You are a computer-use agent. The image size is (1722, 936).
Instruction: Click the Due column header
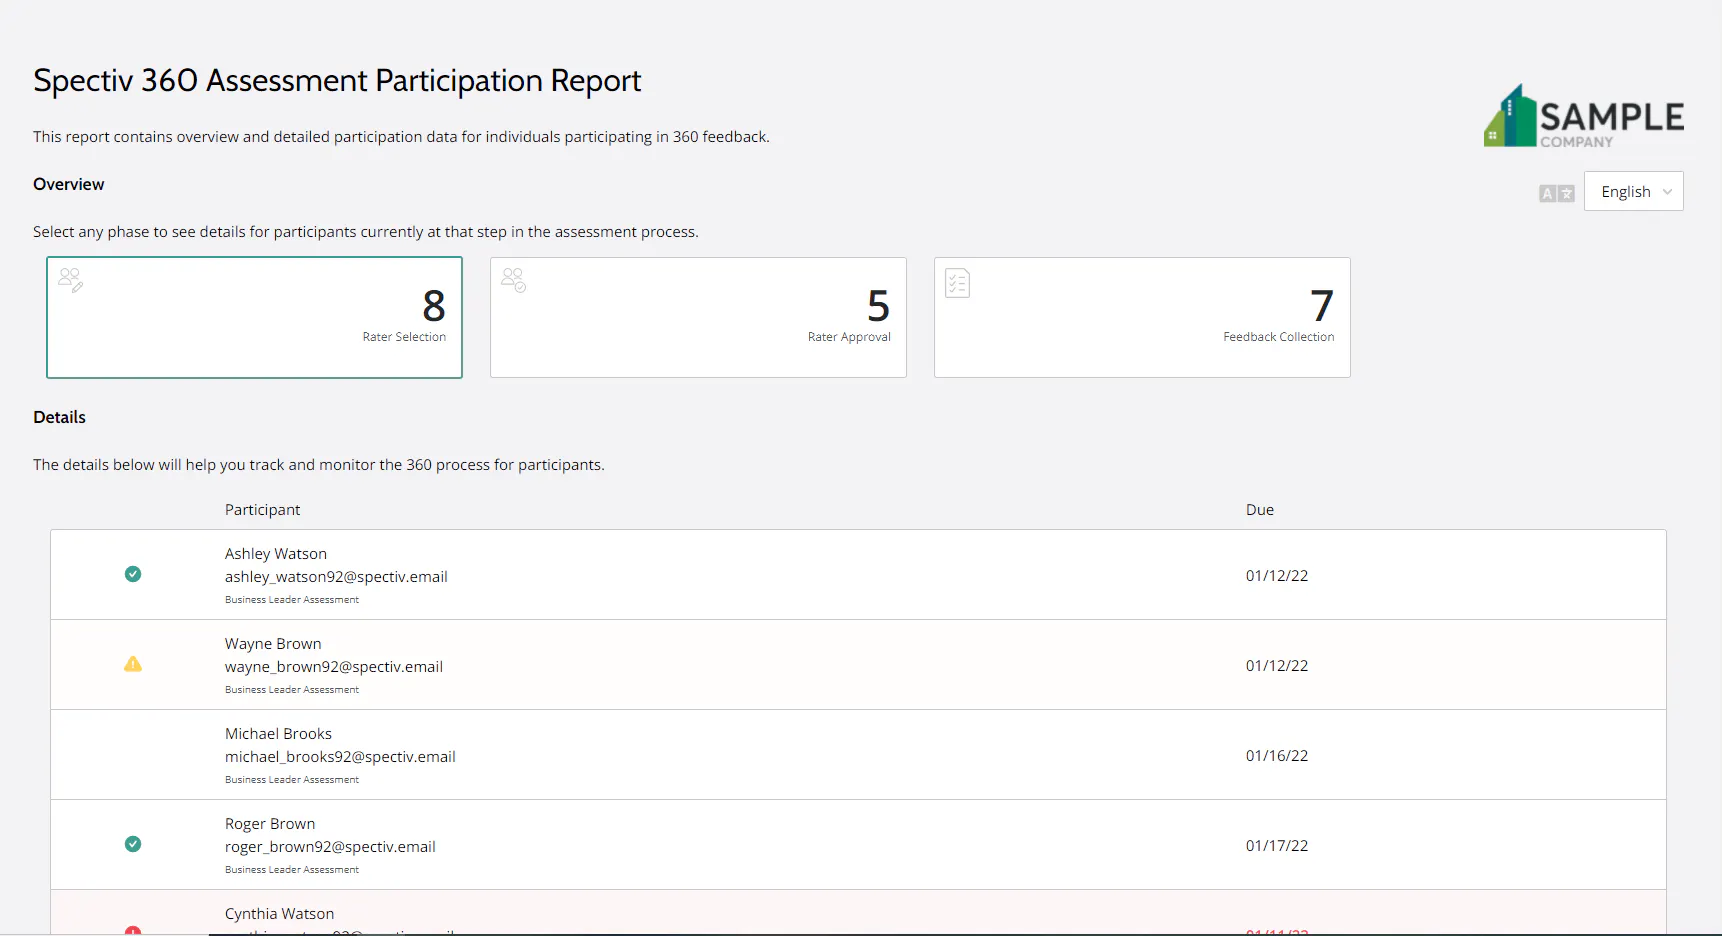1260,510
